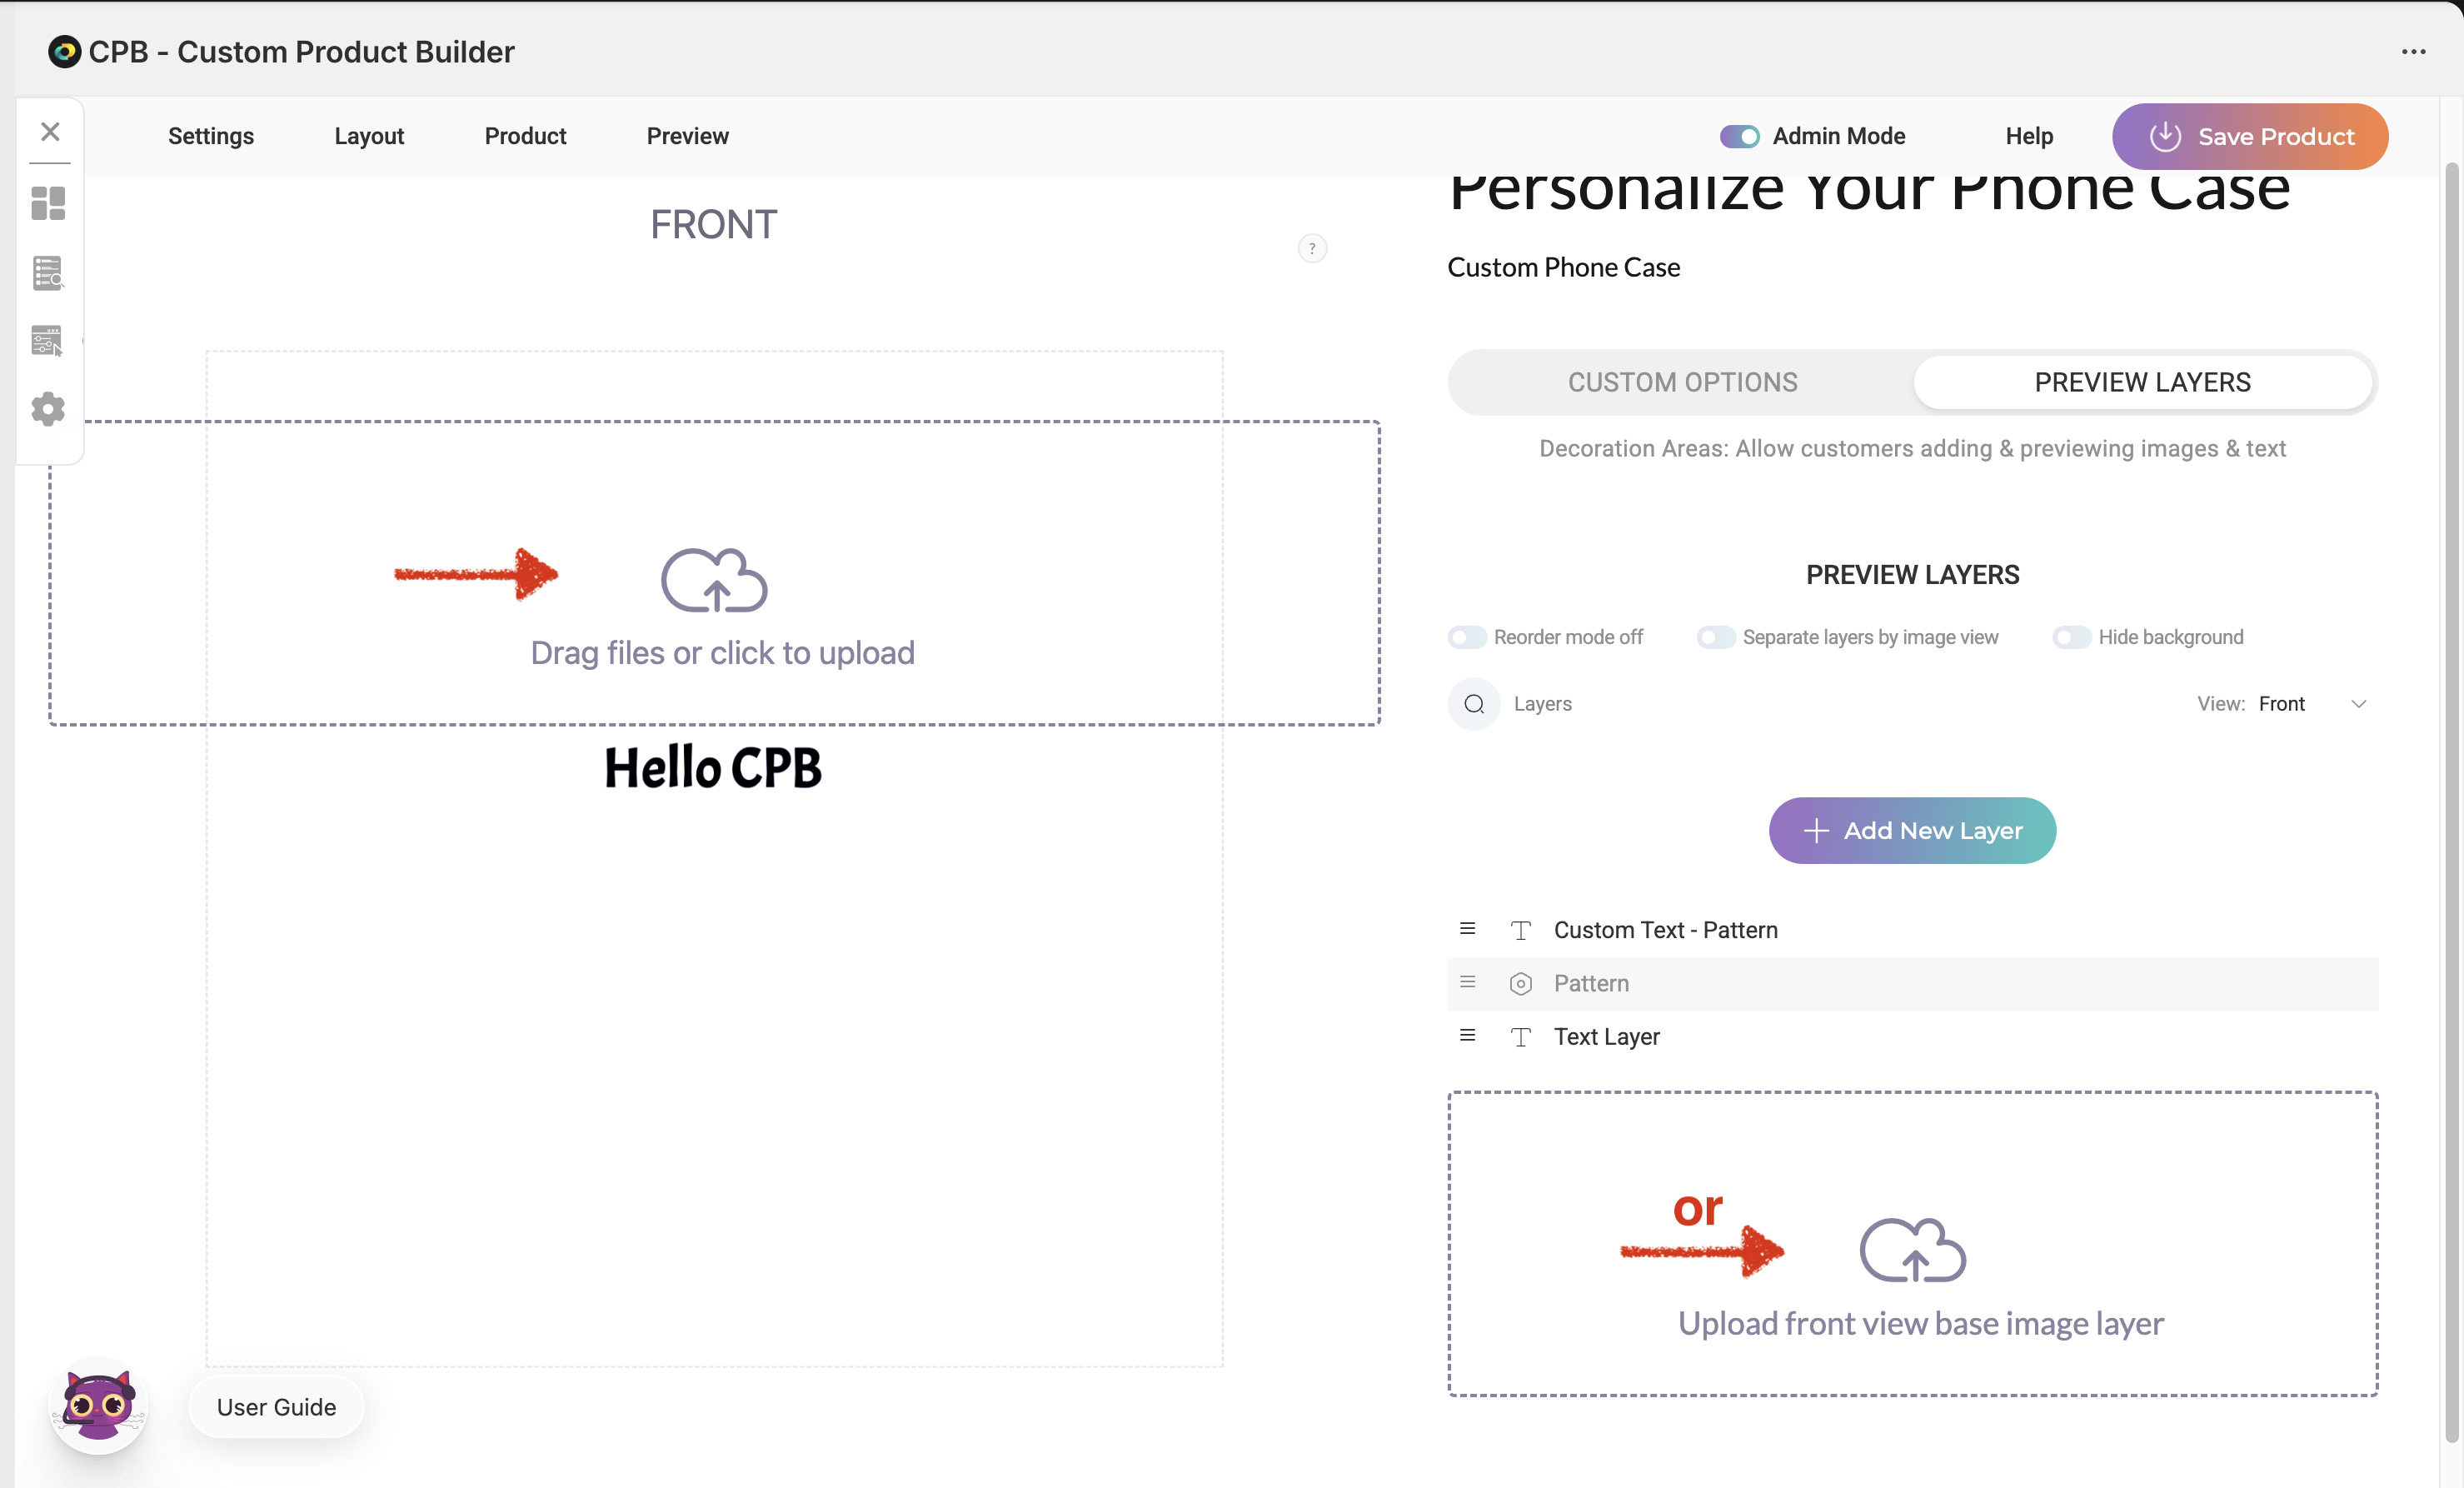Click text type icon of Custom Text - Pattern
The image size is (2464, 1488).
(x=1520, y=930)
